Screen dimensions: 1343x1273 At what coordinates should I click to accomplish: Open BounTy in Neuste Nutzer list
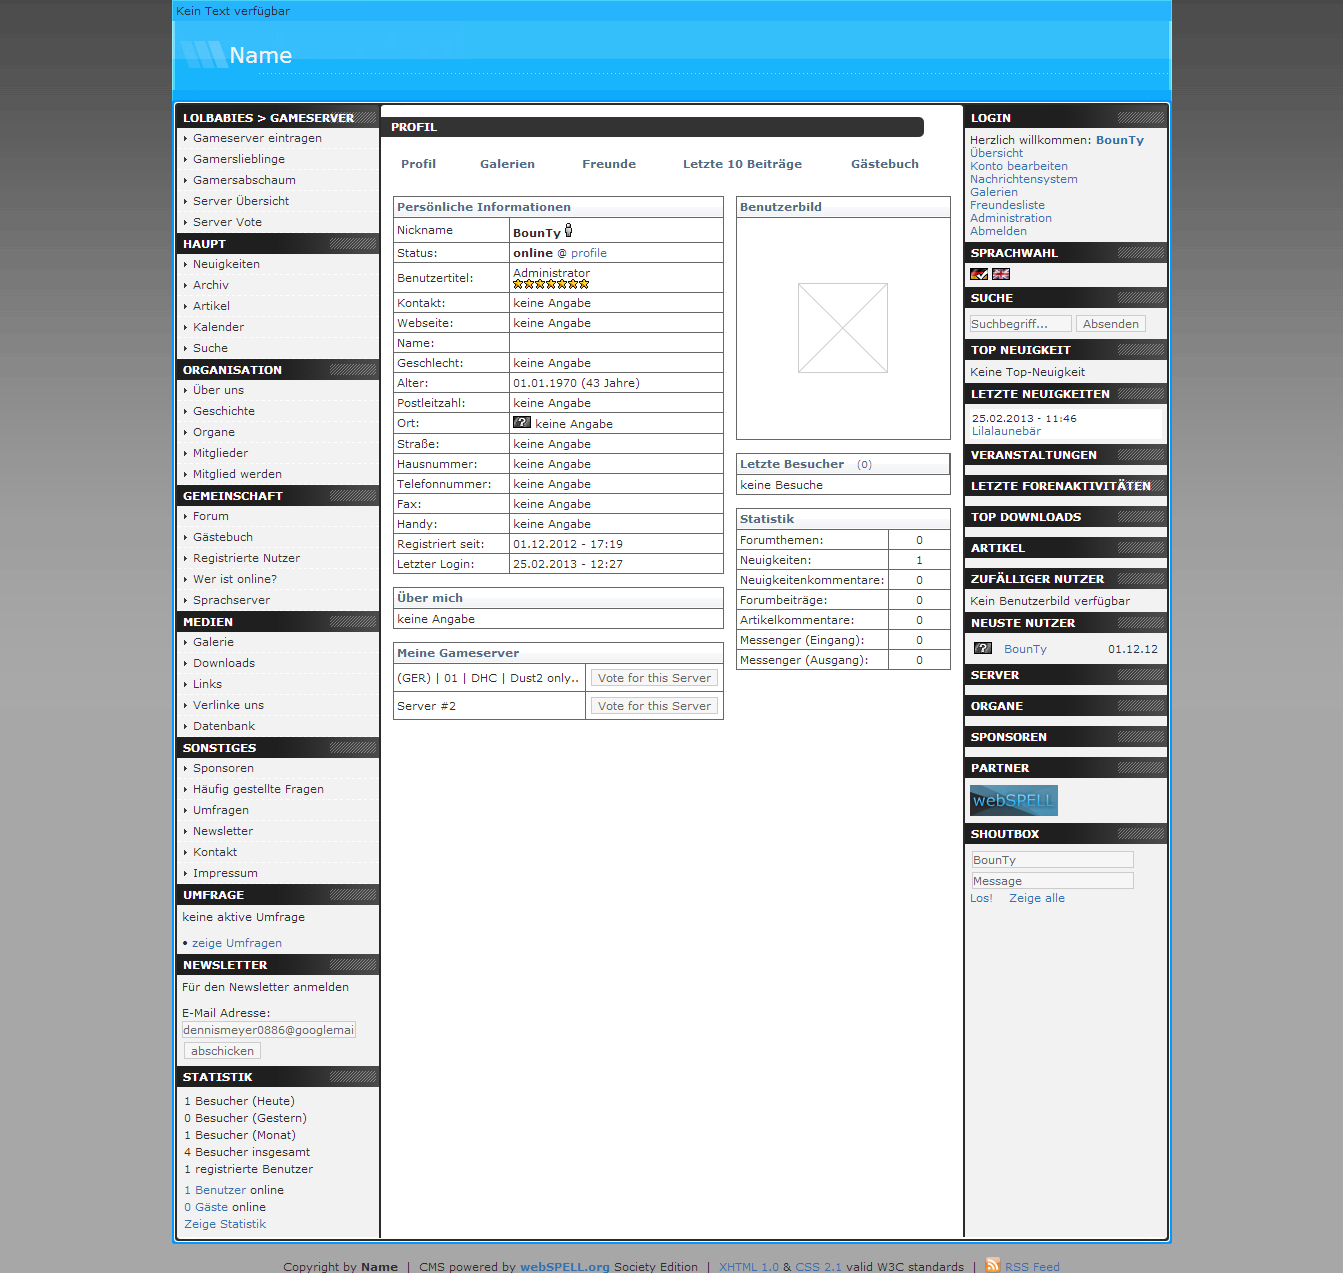[1025, 649]
